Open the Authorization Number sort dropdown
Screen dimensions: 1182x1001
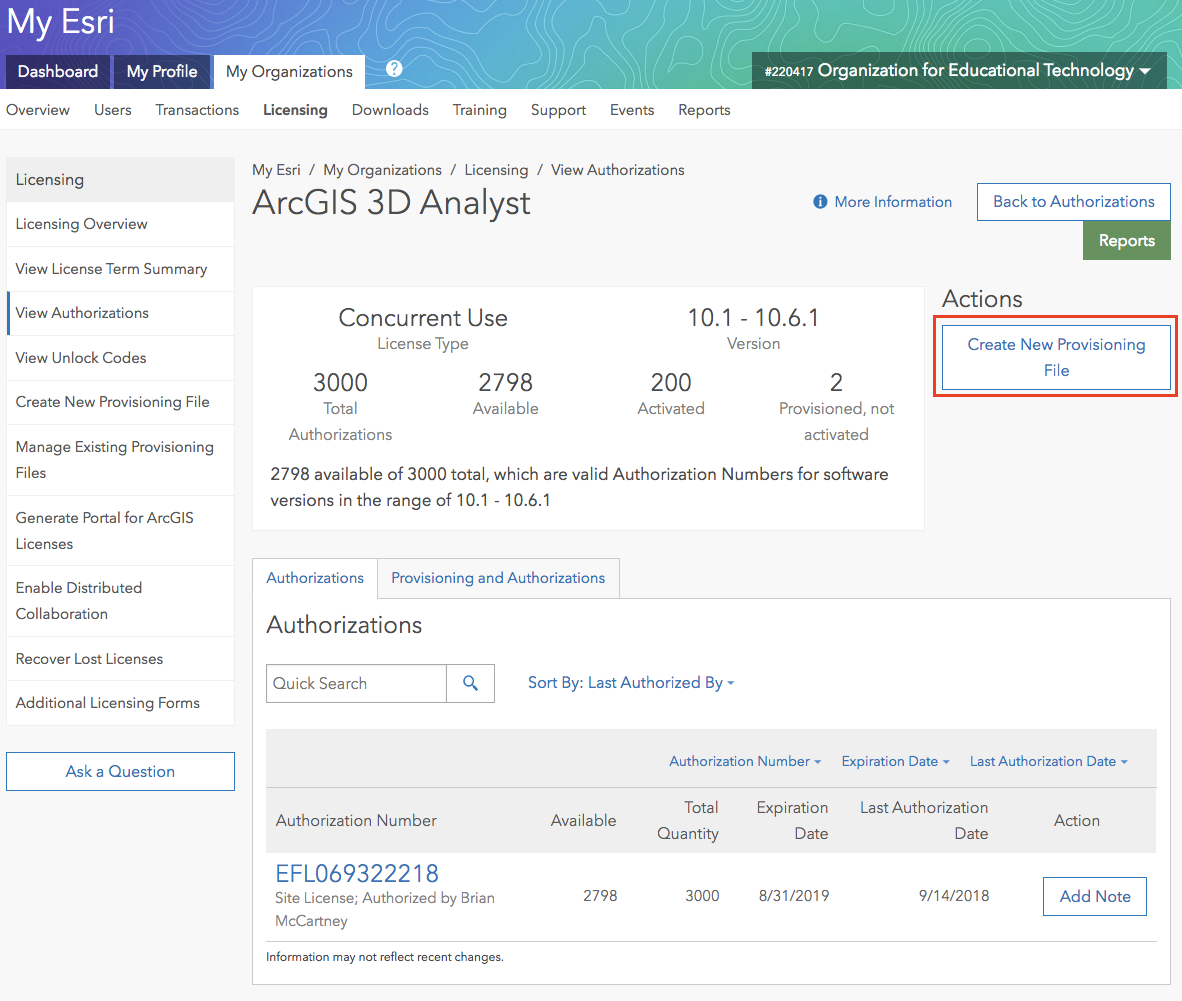[x=745, y=761]
